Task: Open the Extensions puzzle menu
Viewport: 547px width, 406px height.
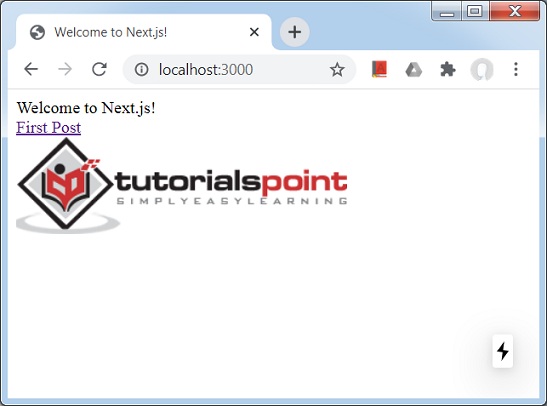Action: point(448,69)
